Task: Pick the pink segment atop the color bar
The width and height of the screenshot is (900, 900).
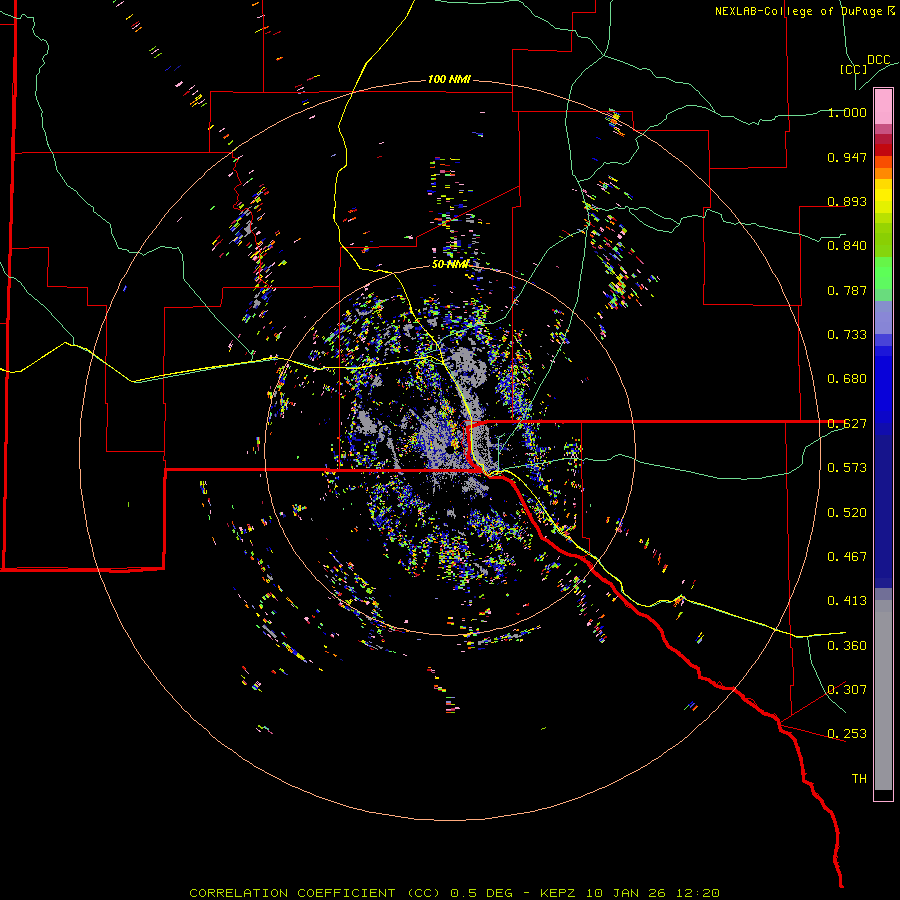Action: (x=883, y=107)
